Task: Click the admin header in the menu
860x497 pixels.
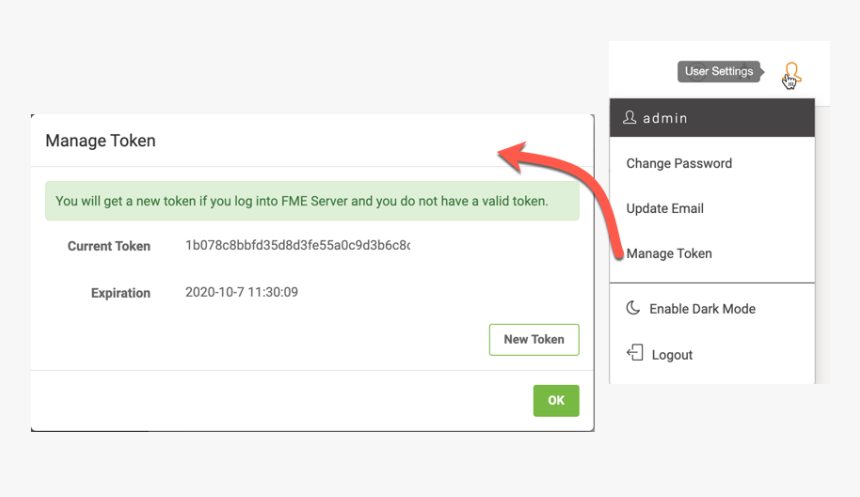Action: click(x=712, y=118)
